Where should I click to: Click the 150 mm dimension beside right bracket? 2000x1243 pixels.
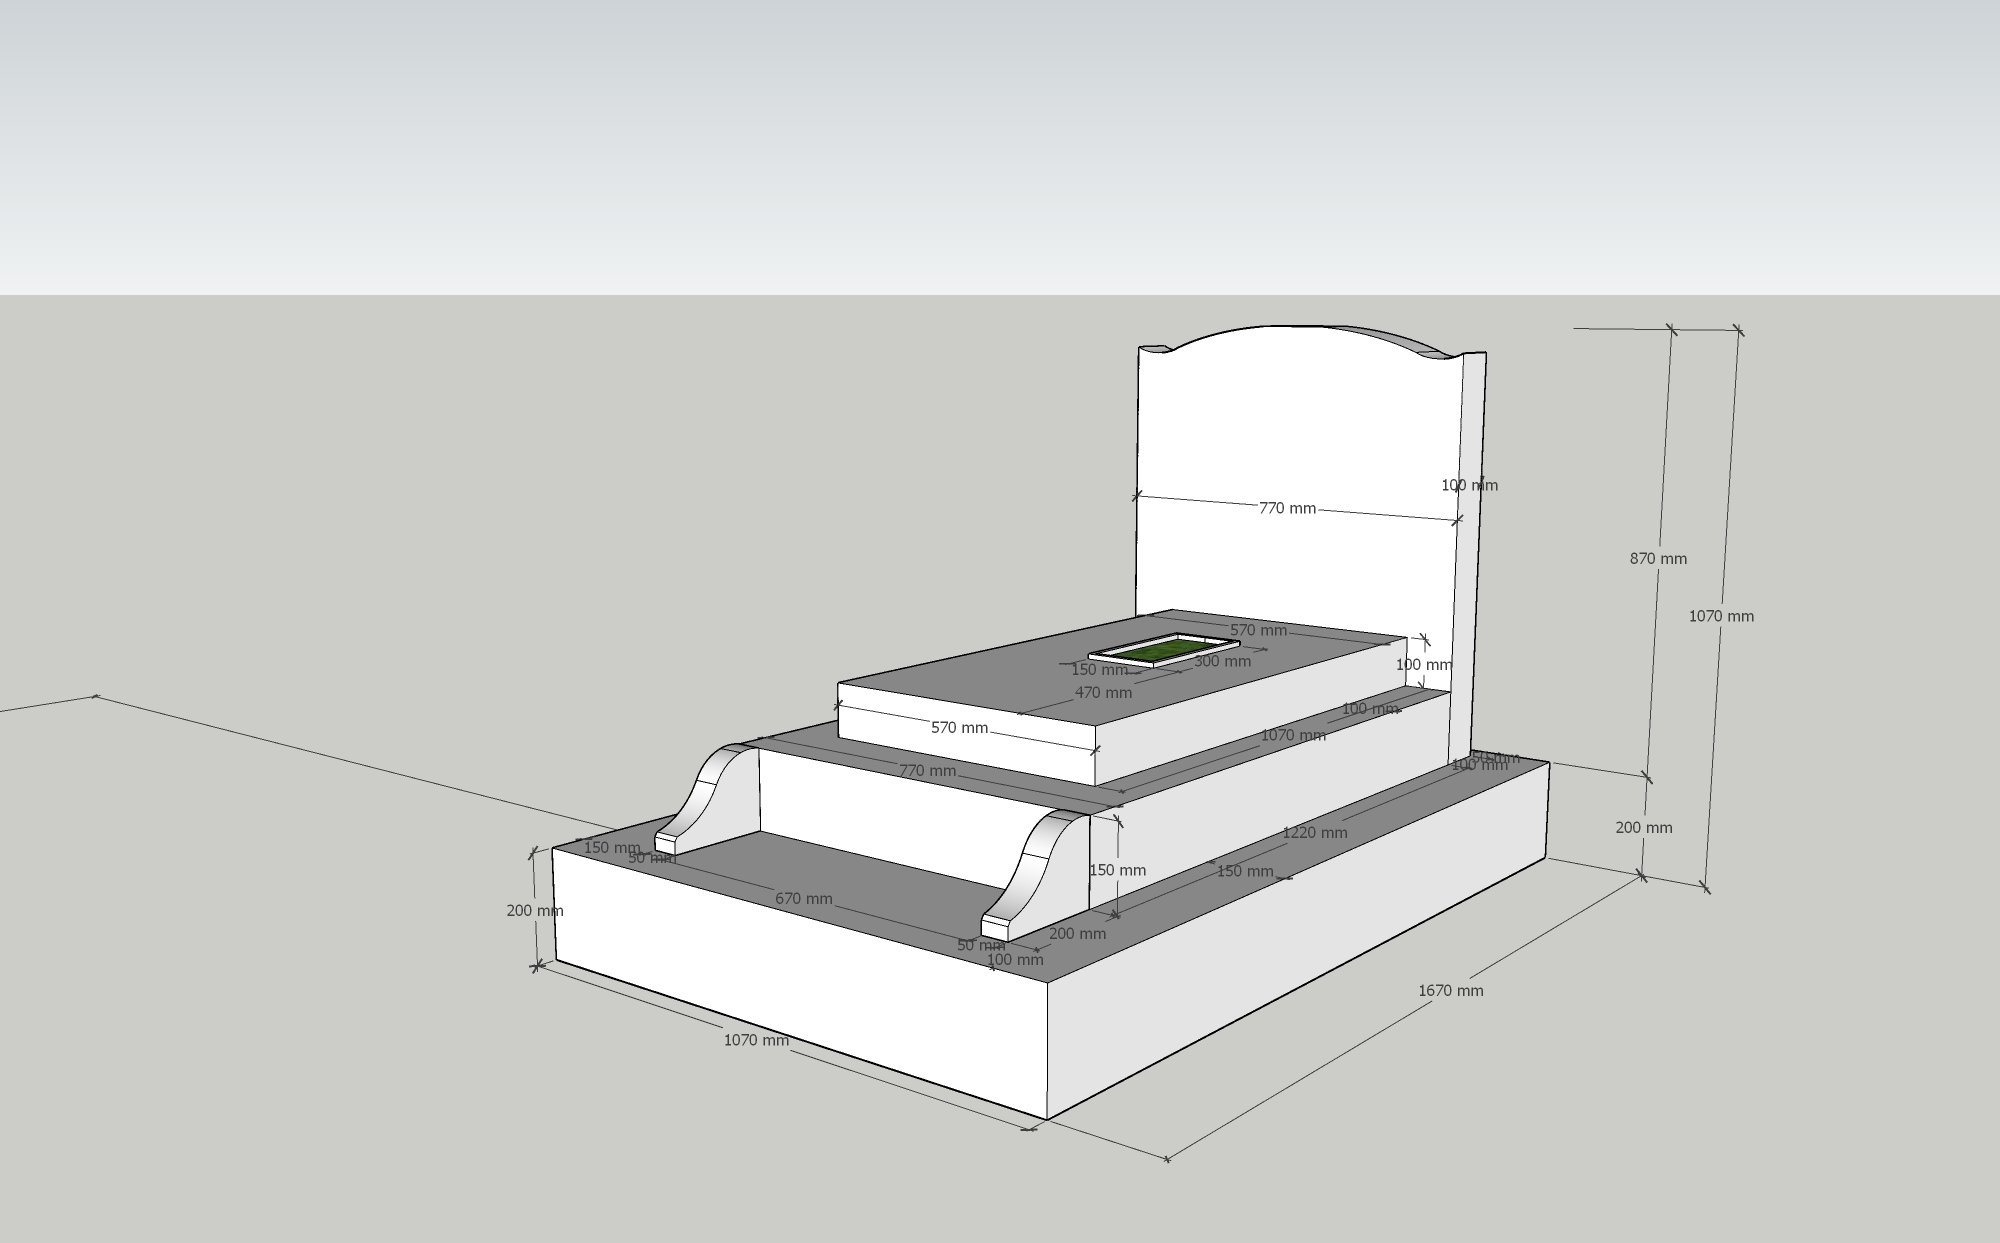[x=1117, y=870]
